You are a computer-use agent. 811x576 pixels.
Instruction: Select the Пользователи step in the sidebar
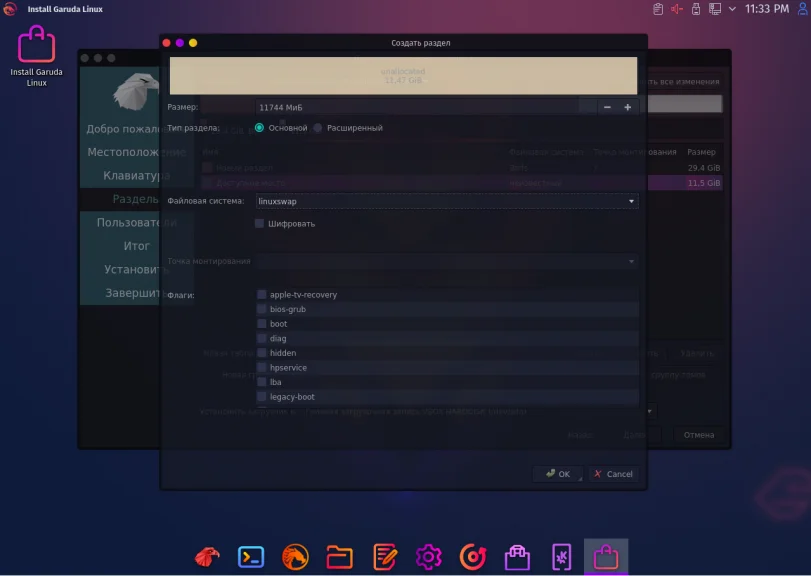pyautogui.click(x=130, y=222)
